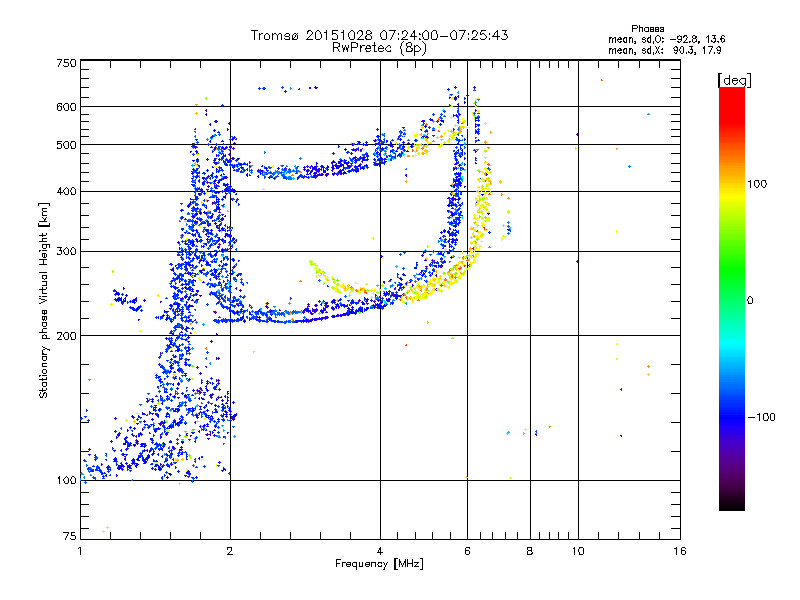
Task: Click the '16' frequency axis tick label
Action: [680, 551]
